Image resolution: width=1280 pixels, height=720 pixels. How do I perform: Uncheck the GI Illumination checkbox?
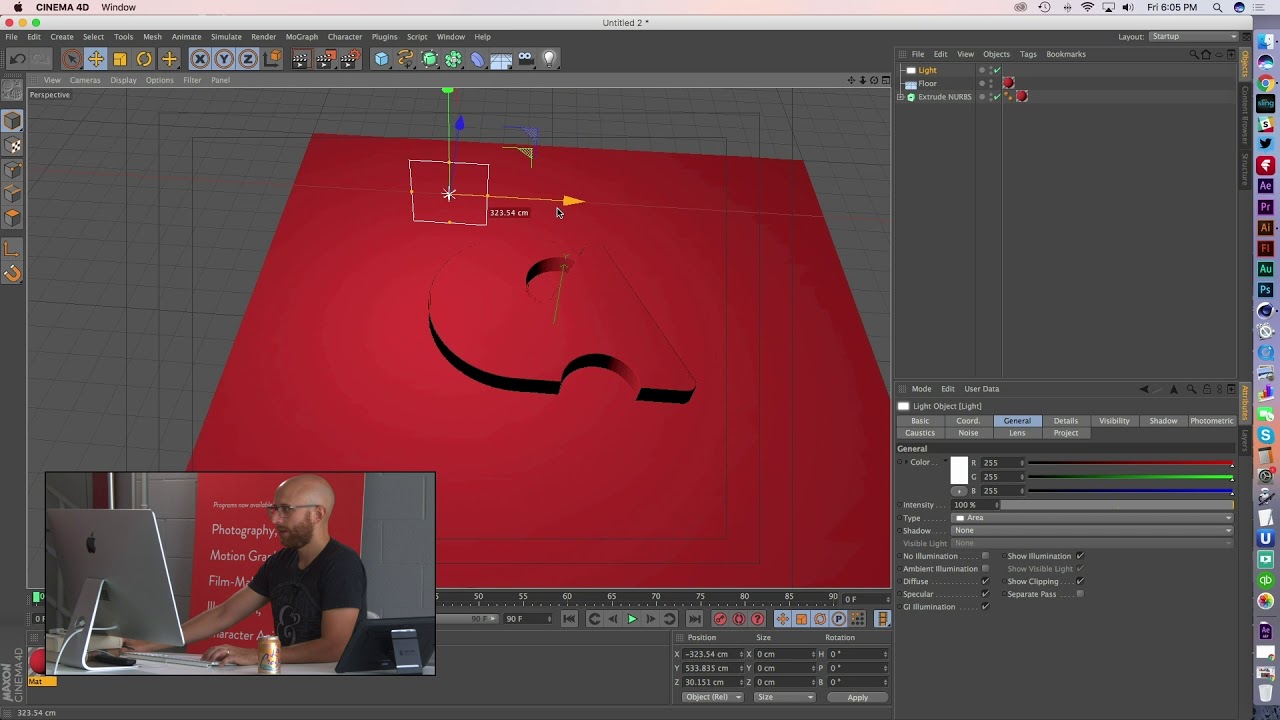coord(985,607)
